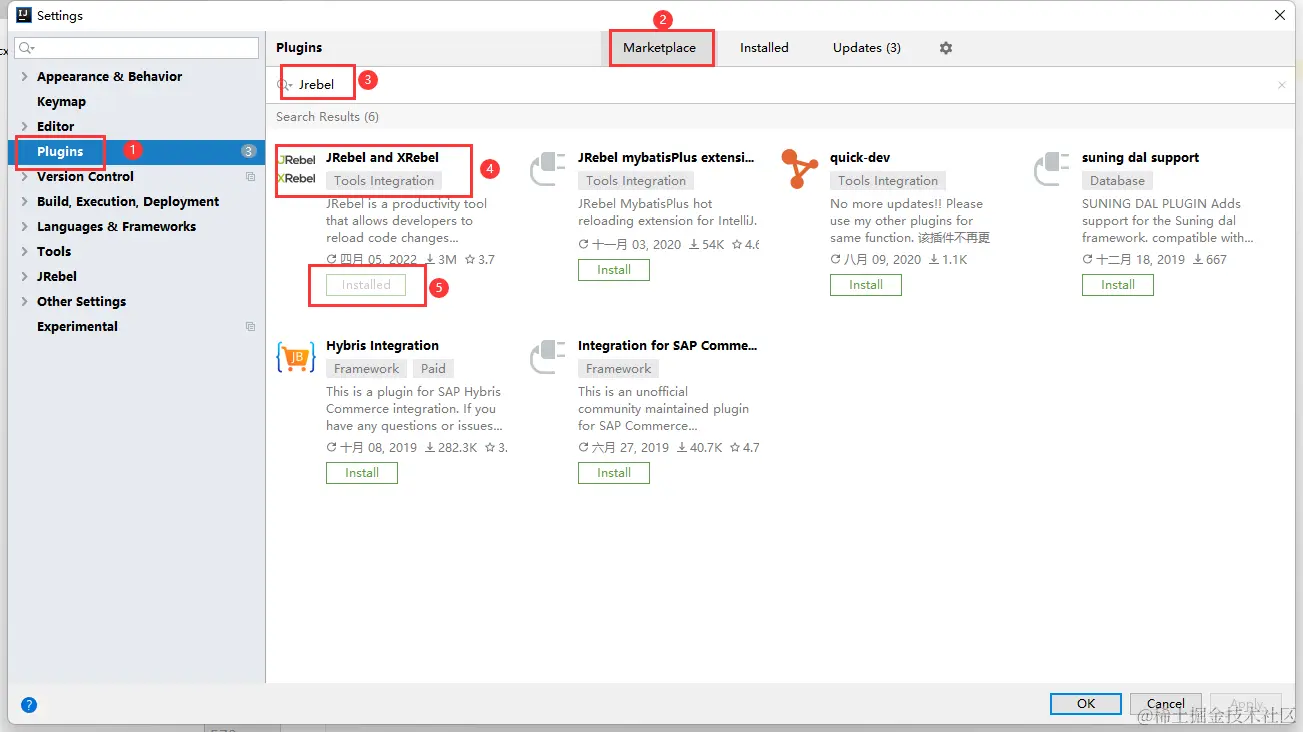
Task: Click Tools Integration tag under JRebel and XRebel
Action: pyautogui.click(x=384, y=181)
